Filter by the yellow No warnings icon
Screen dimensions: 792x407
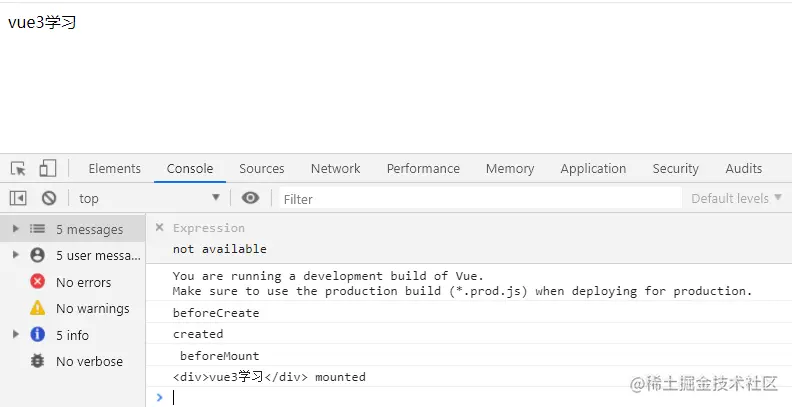[x=38, y=308]
